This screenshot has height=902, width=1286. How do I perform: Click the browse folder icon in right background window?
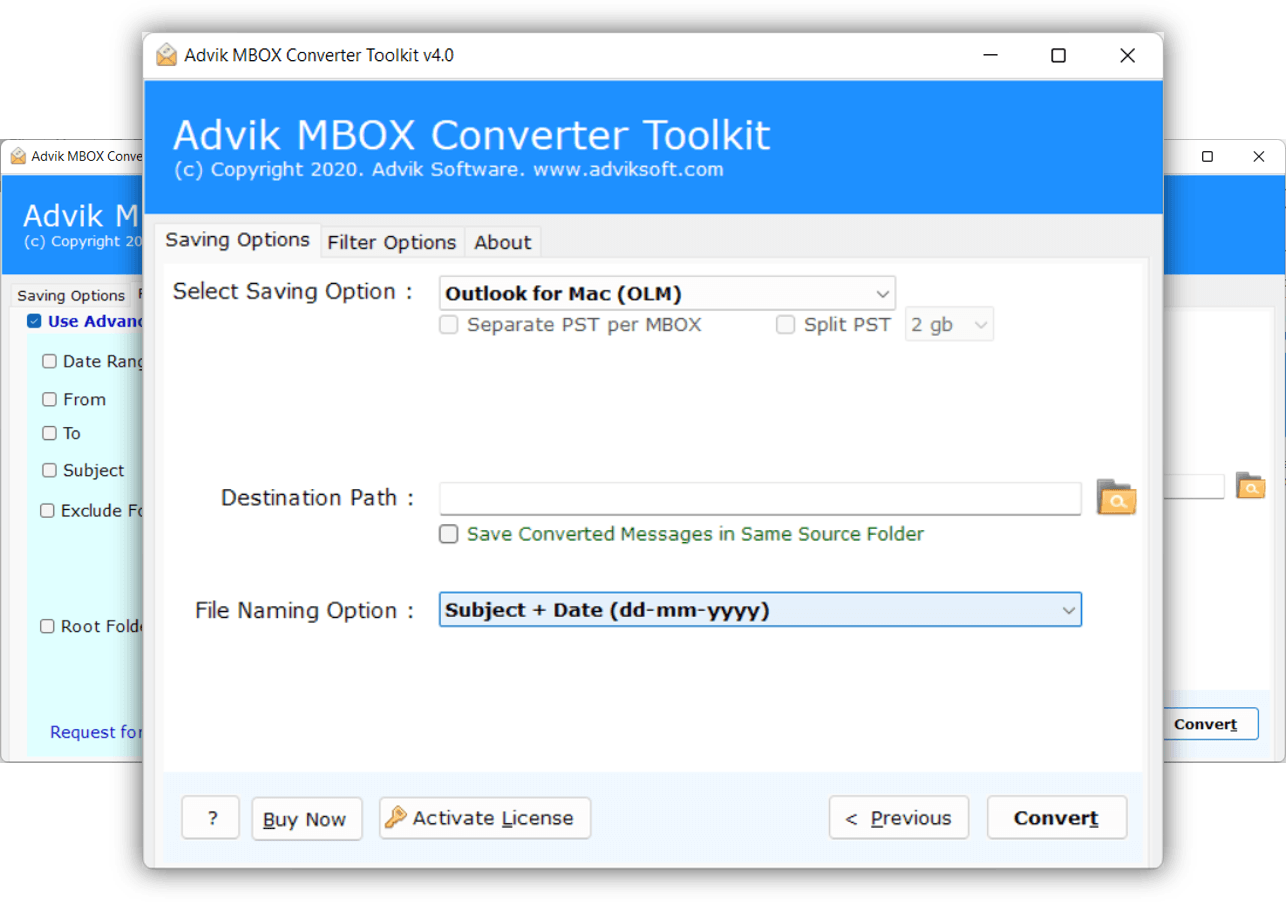(1250, 486)
